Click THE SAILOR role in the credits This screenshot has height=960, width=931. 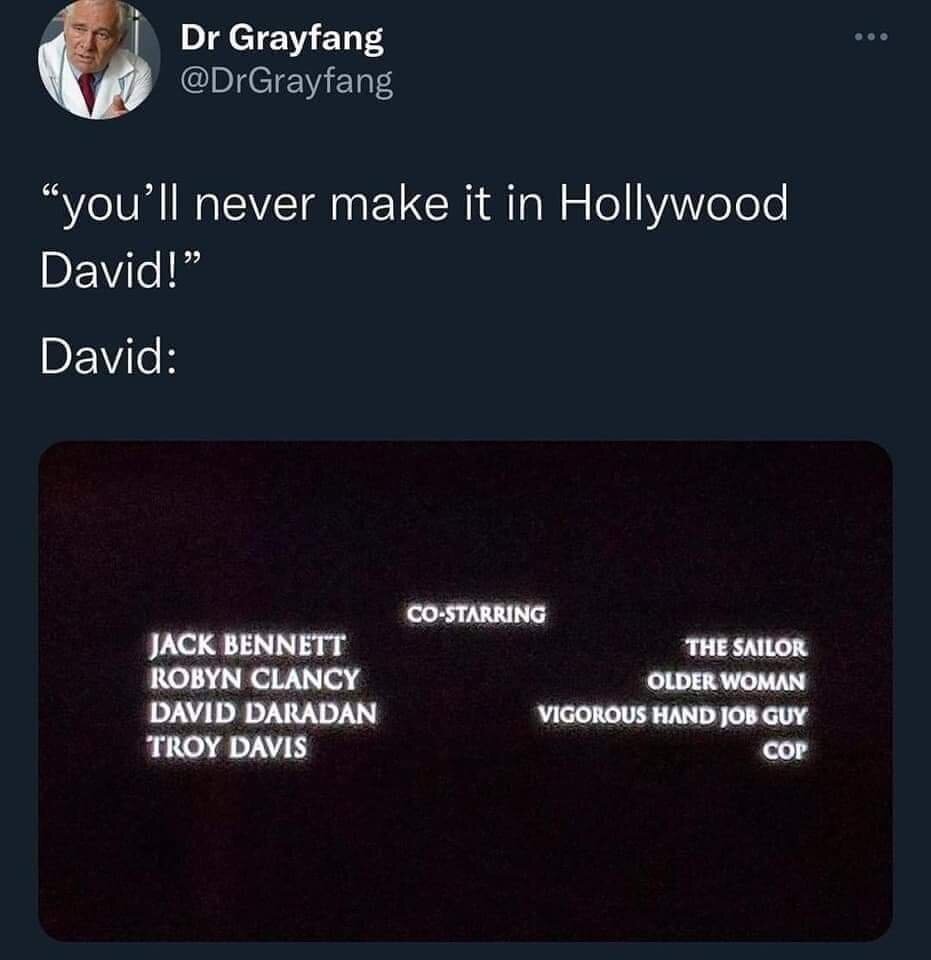tap(746, 648)
